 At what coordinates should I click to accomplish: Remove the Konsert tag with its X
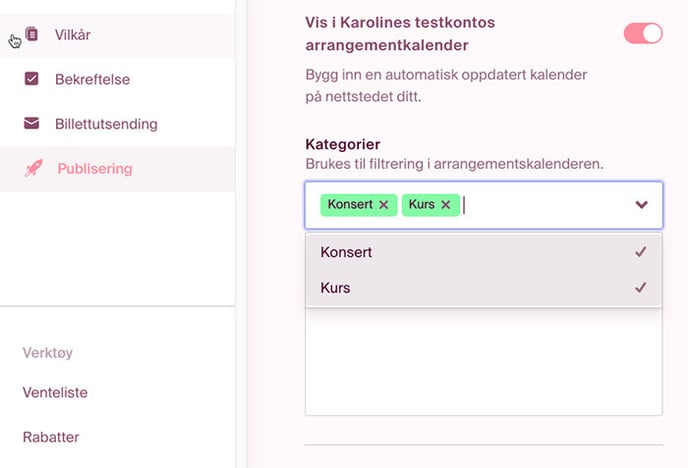383,205
